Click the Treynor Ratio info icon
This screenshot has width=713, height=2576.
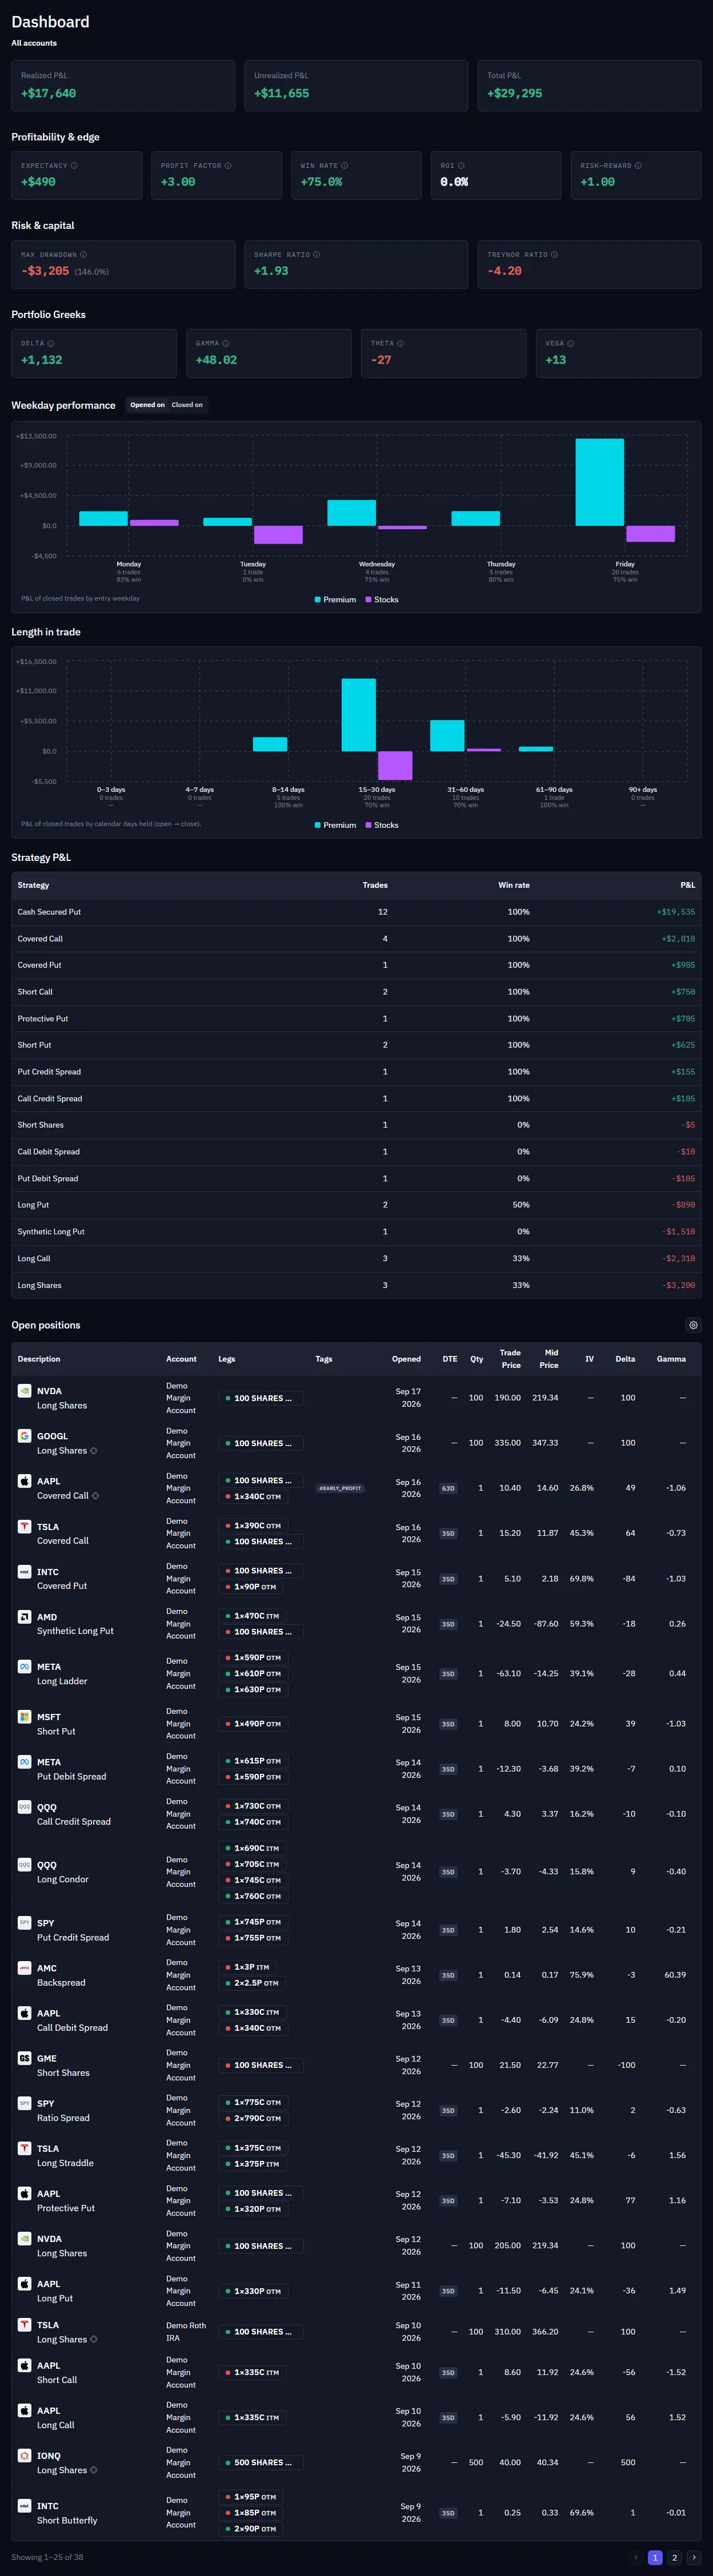coord(554,255)
